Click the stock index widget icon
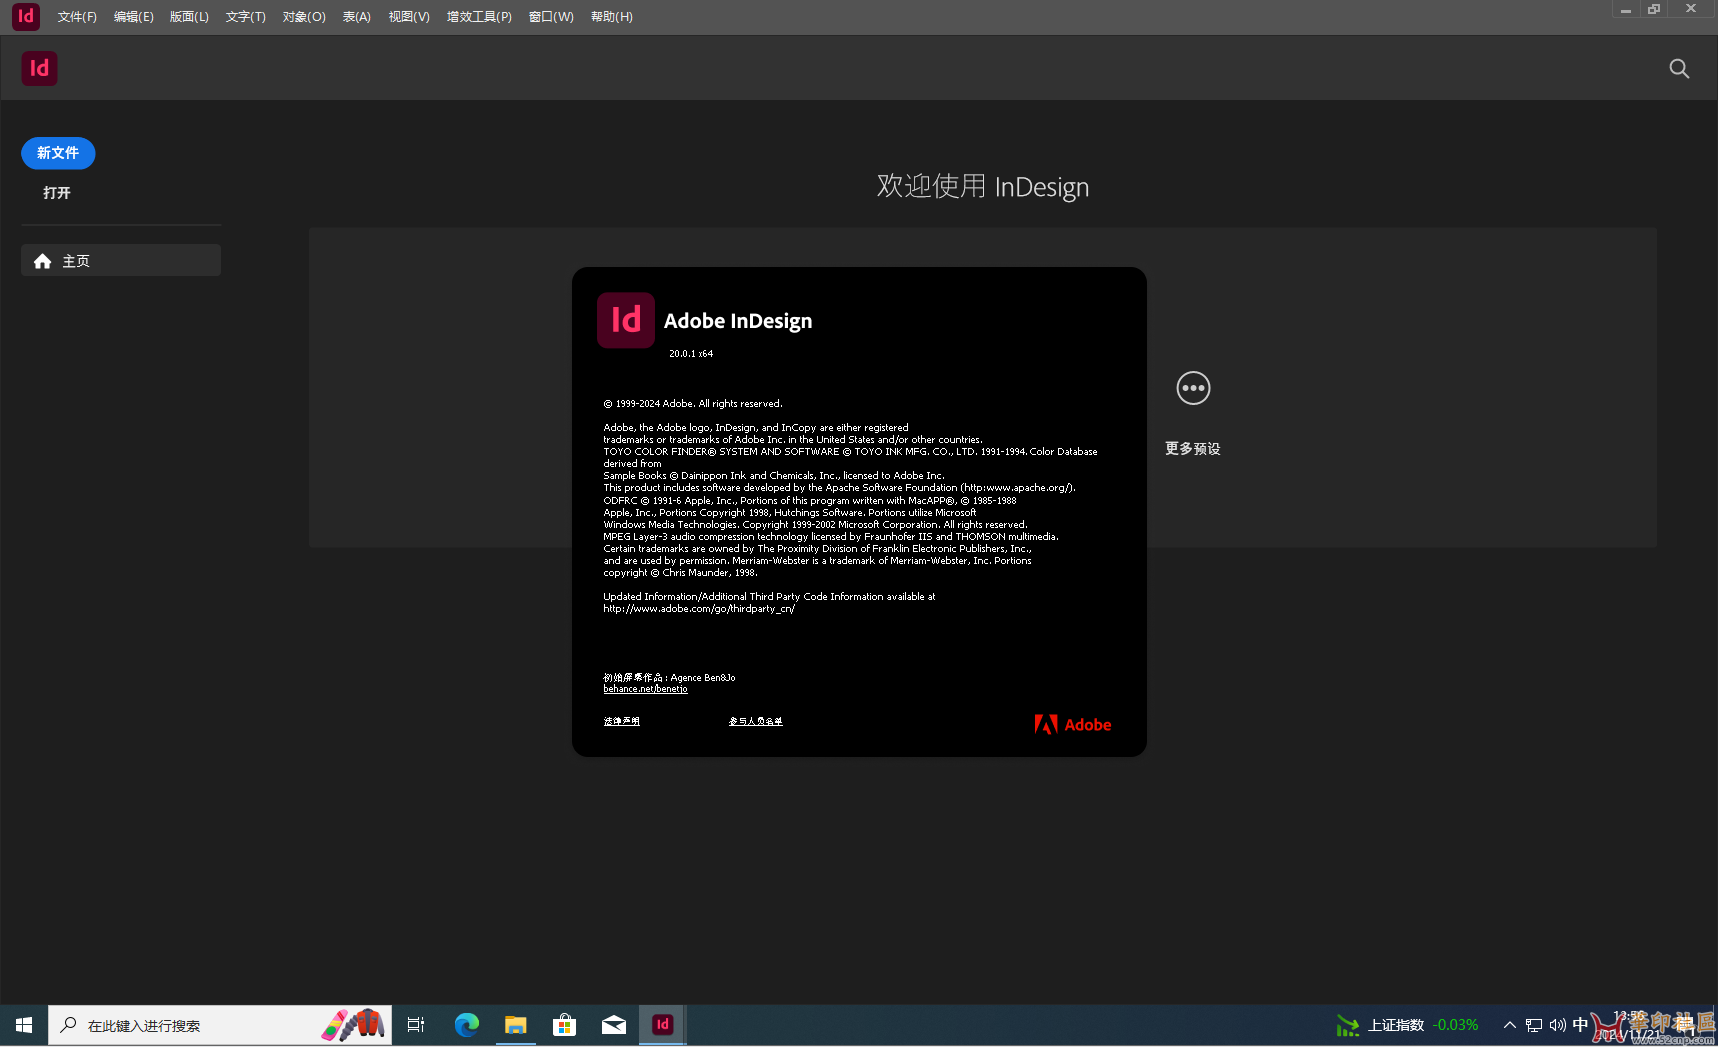The height and width of the screenshot is (1047, 1718). pos(1348,1025)
